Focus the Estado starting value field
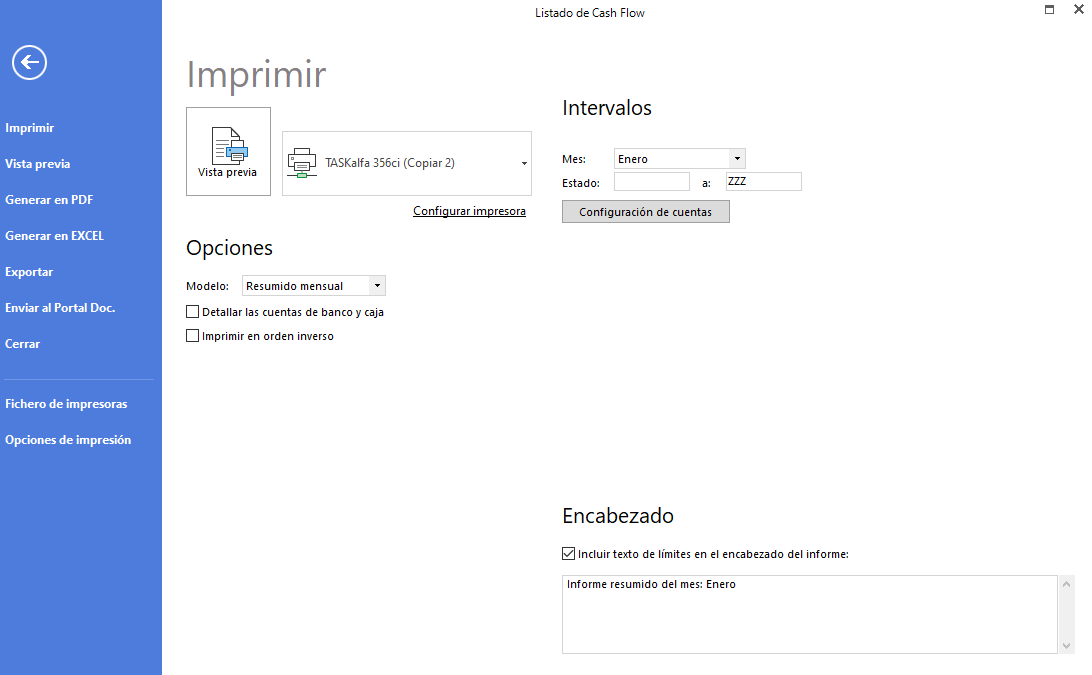 click(x=652, y=182)
